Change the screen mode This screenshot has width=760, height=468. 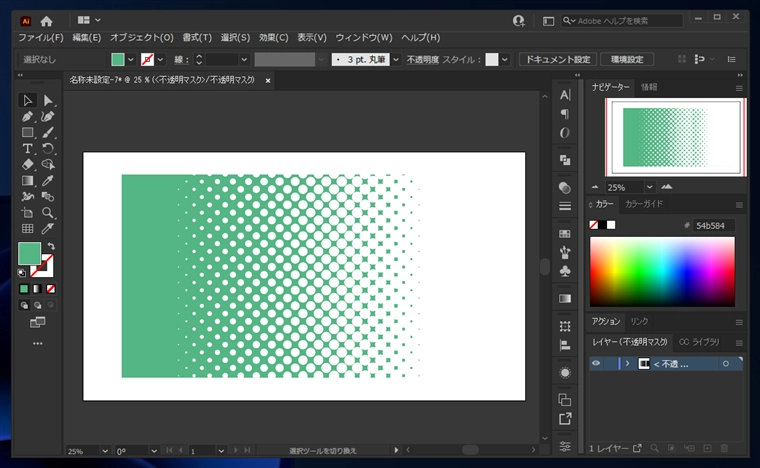point(37,322)
